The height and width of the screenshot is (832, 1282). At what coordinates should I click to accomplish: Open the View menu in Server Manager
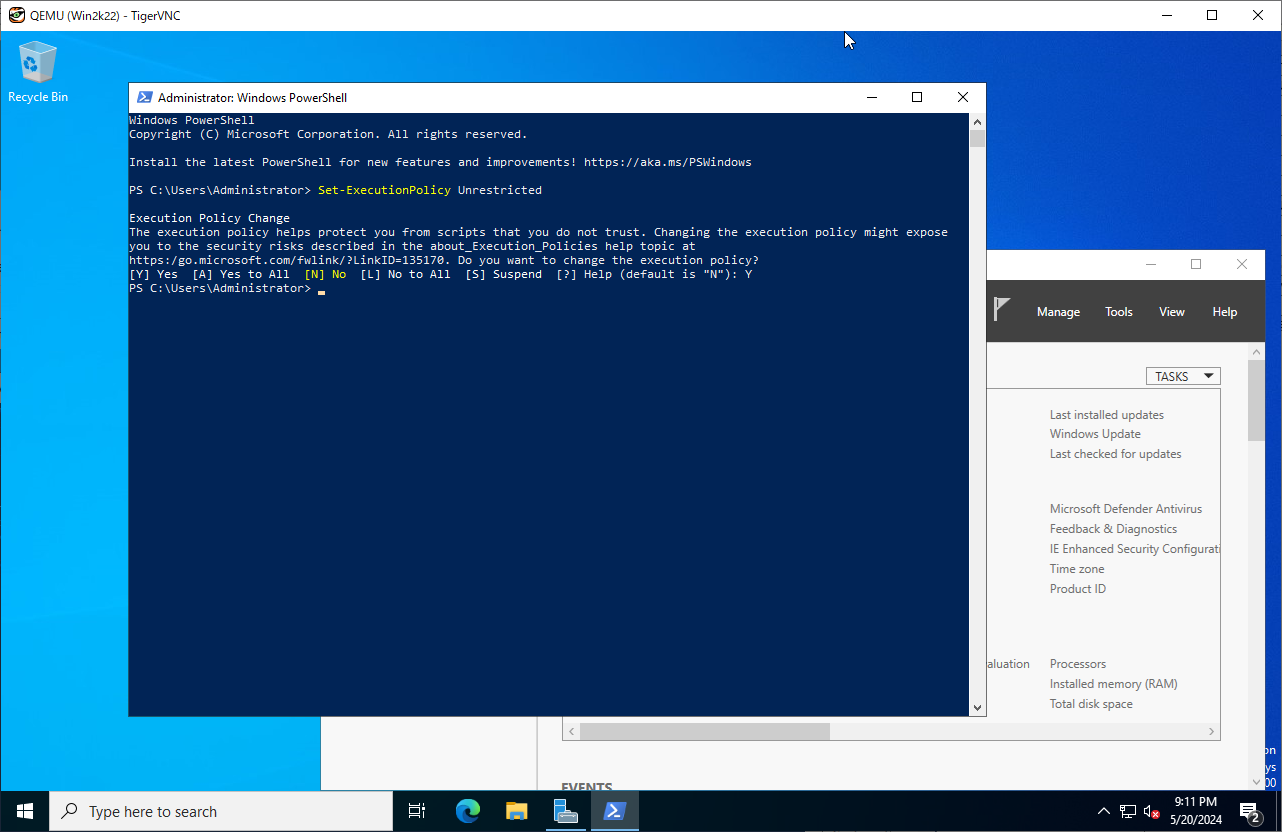click(x=1171, y=312)
